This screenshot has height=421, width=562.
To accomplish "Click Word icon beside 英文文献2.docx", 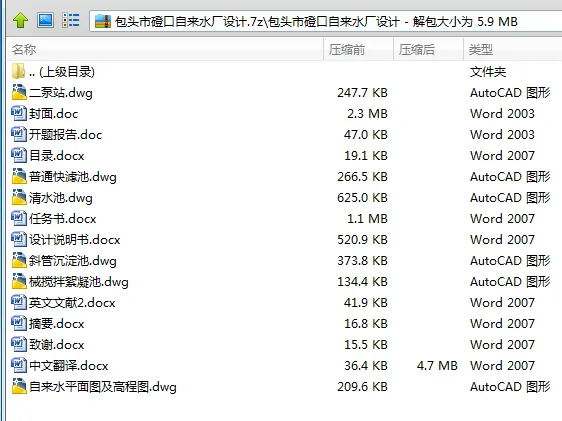I will pos(19,302).
